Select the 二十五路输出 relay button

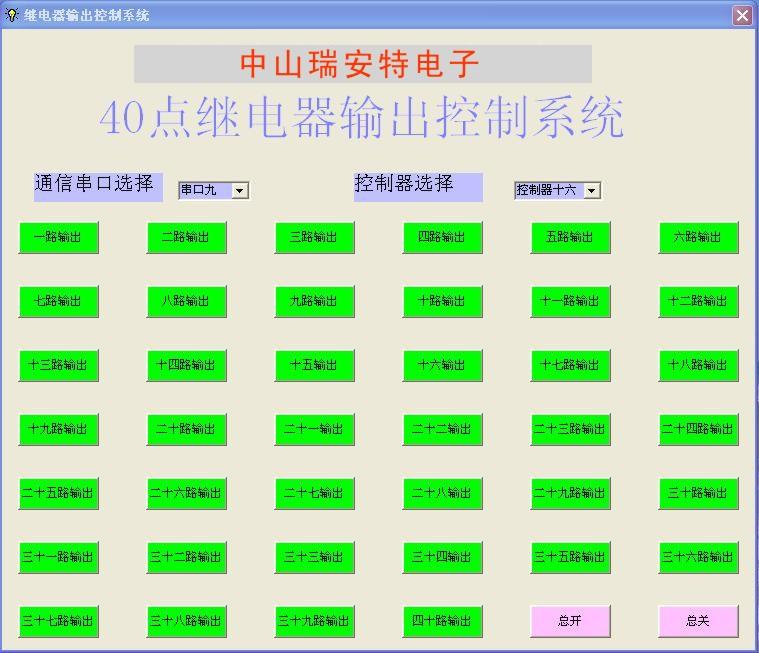(x=59, y=493)
